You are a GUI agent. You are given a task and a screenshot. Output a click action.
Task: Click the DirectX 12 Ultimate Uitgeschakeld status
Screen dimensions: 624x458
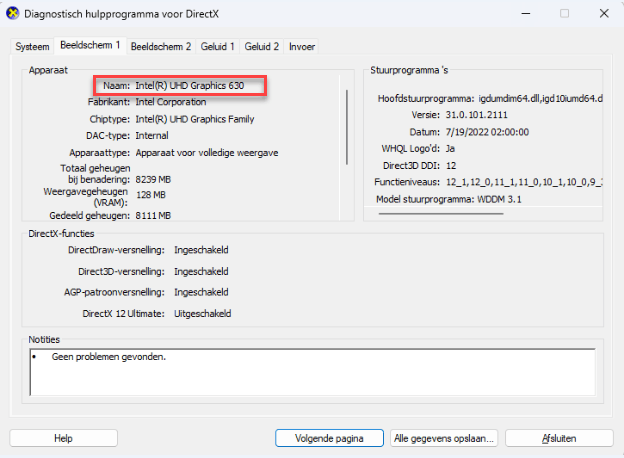point(203,313)
